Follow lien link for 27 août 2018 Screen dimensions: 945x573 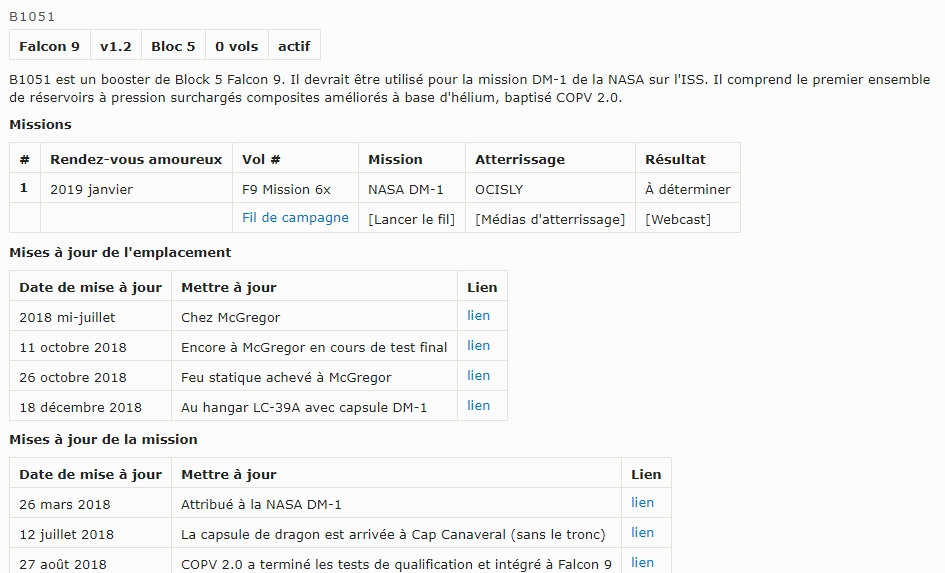tap(642, 562)
